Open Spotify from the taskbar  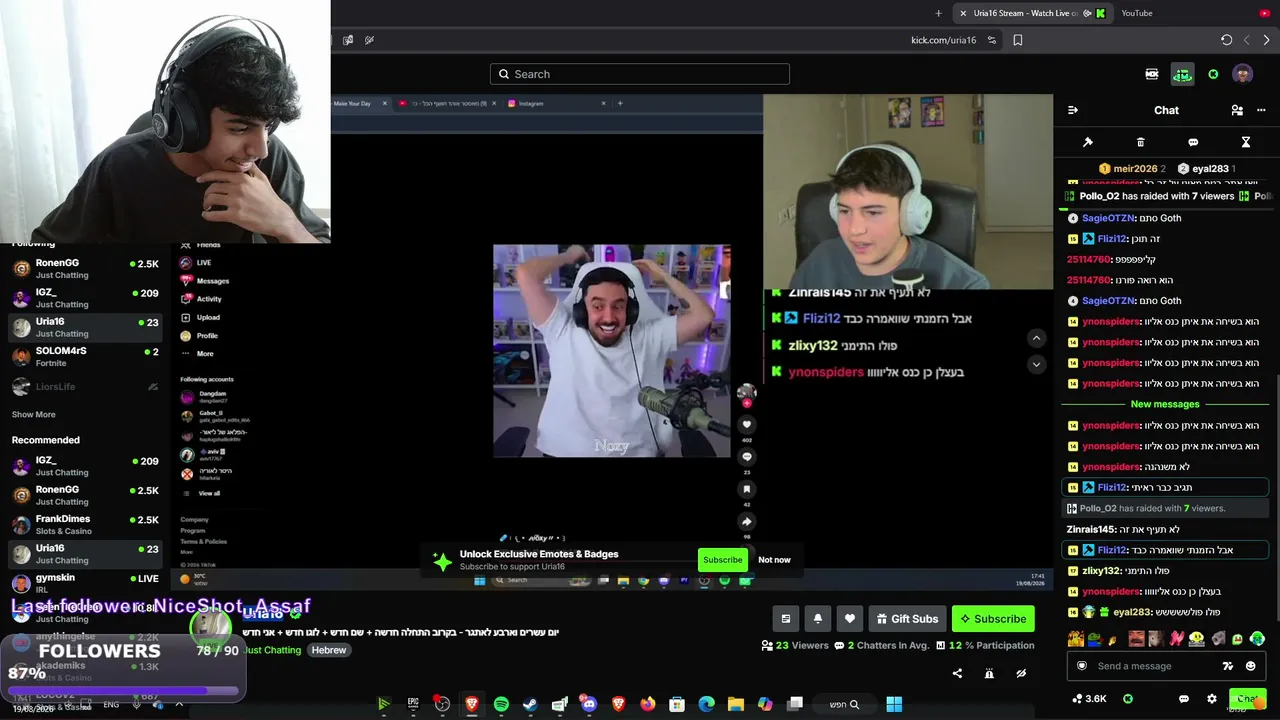(501, 704)
